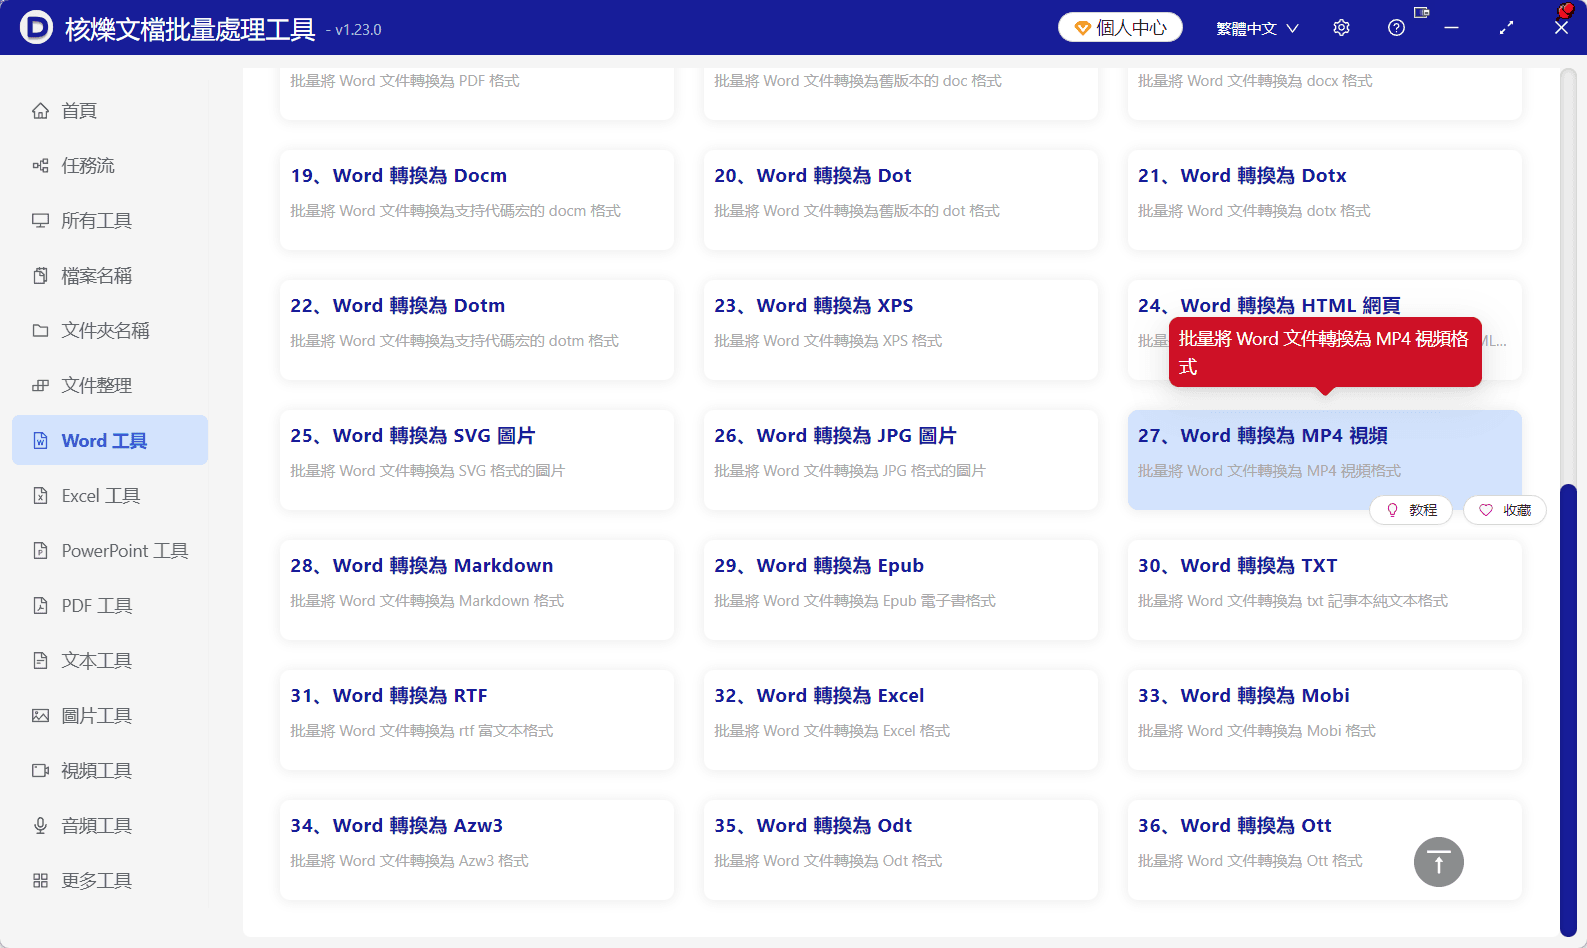Open the Word 轉換為 XPS tool card
The height and width of the screenshot is (948, 1587).
pyautogui.click(x=901, y=330)
